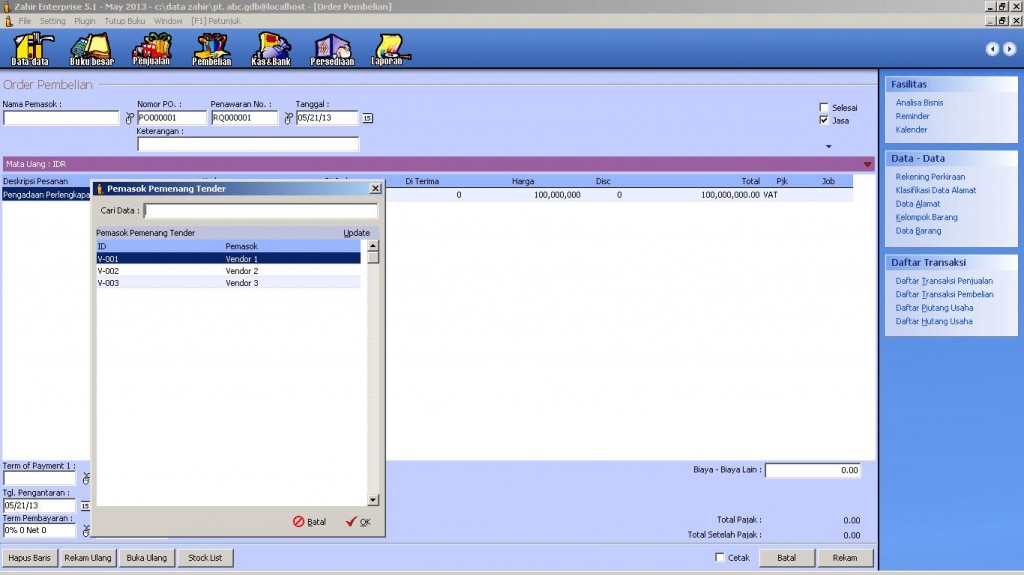
Task: Open the Data-data module icon
Action: (x=31, y=49)
